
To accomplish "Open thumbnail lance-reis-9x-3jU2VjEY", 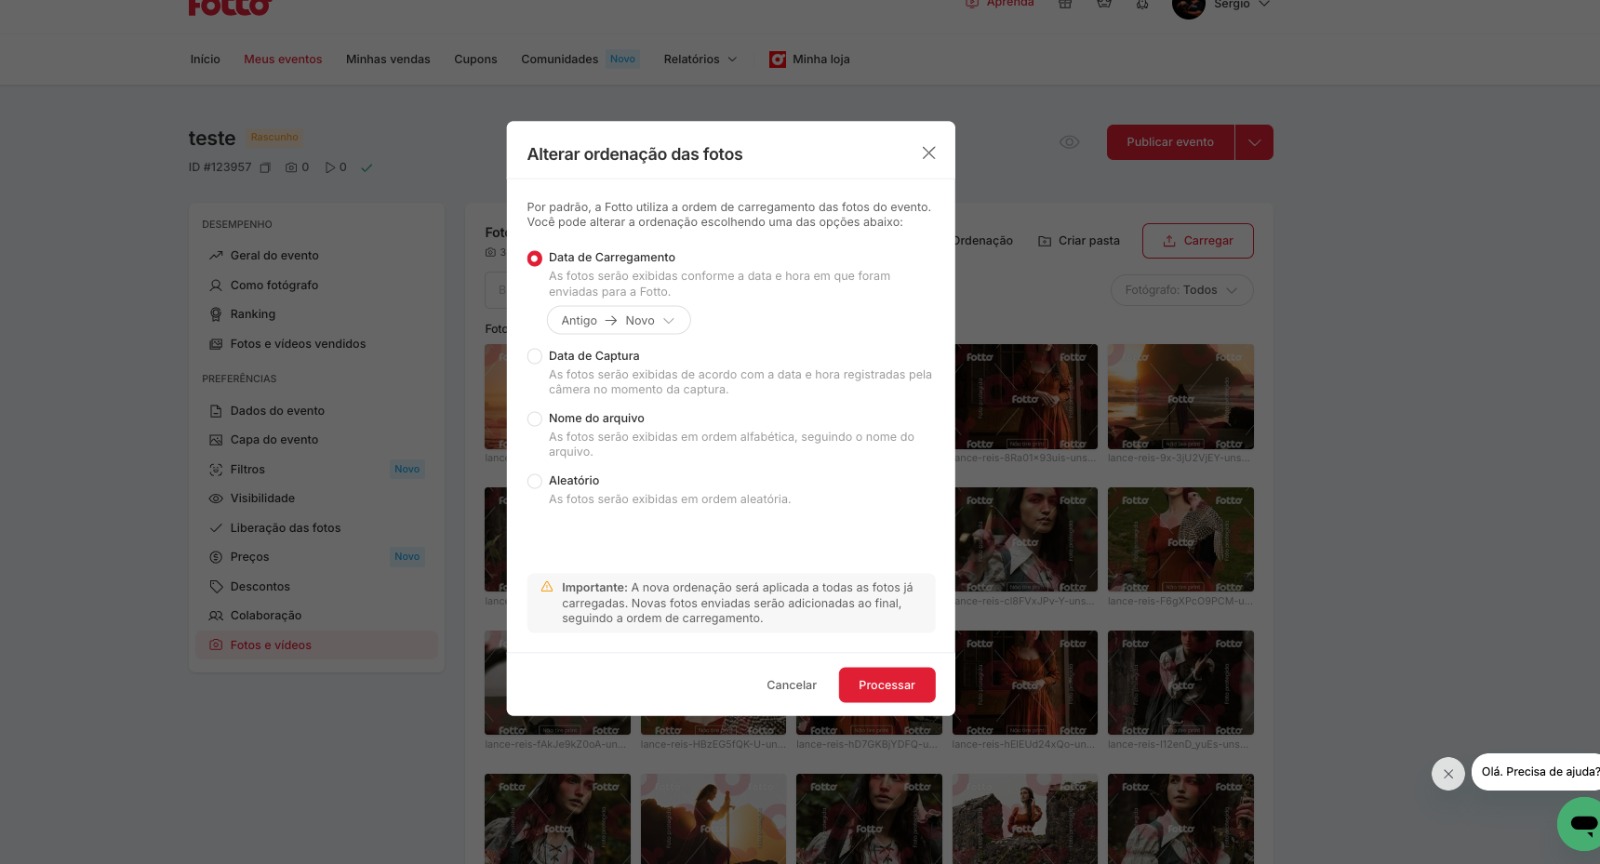I will click(x=1181, y=397).
